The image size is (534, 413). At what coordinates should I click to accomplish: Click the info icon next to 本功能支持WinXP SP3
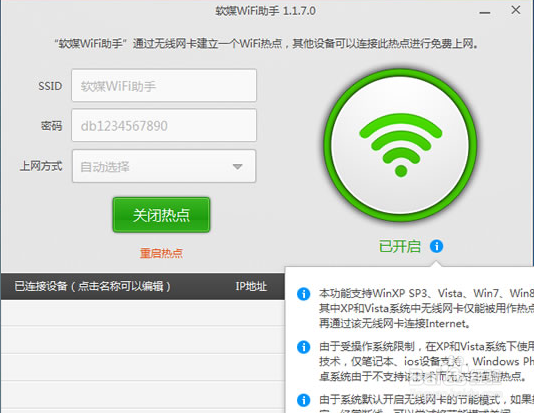point(303,293)
